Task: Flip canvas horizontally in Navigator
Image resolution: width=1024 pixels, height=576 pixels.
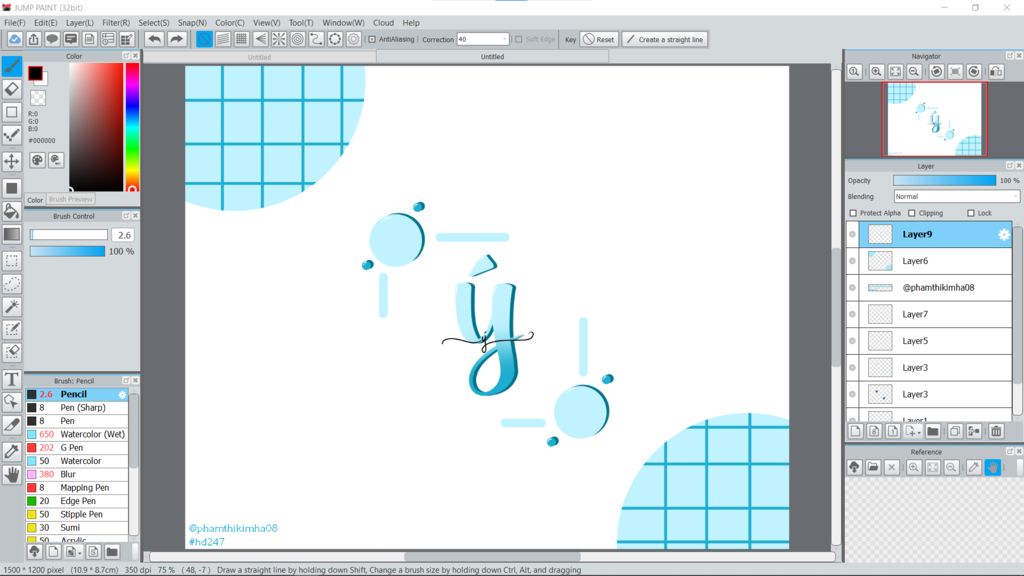Action: [x=996, y=72]
